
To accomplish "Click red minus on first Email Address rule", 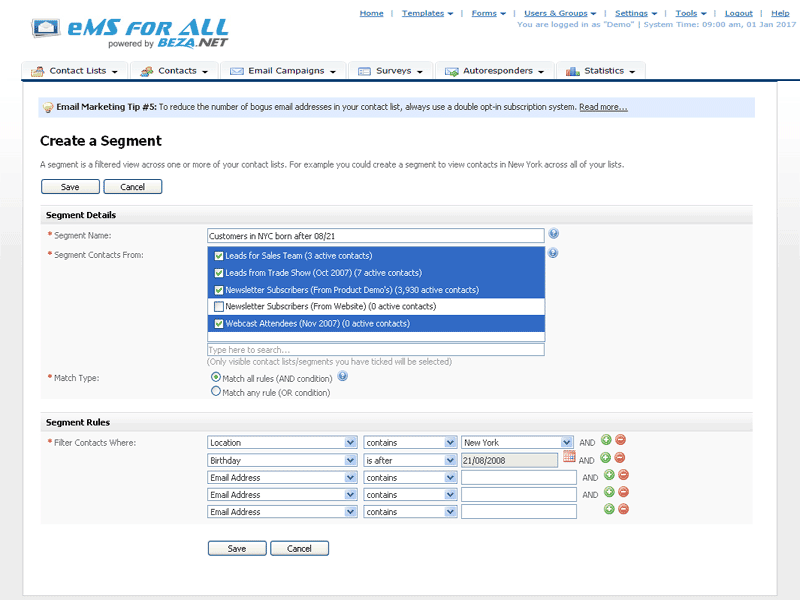I will pyautogui.click(x=623, y=475).
